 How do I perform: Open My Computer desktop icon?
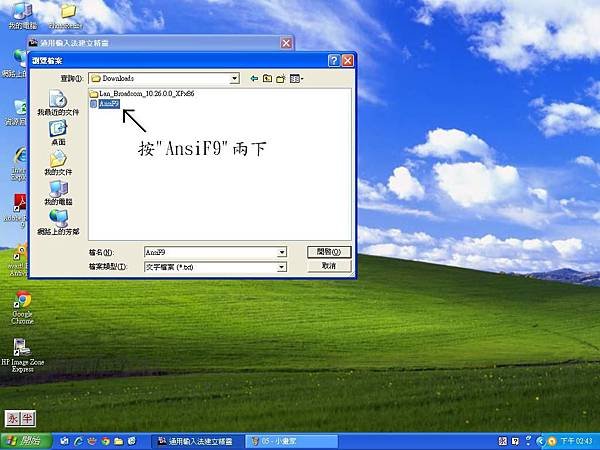click(x=22, y=16)
